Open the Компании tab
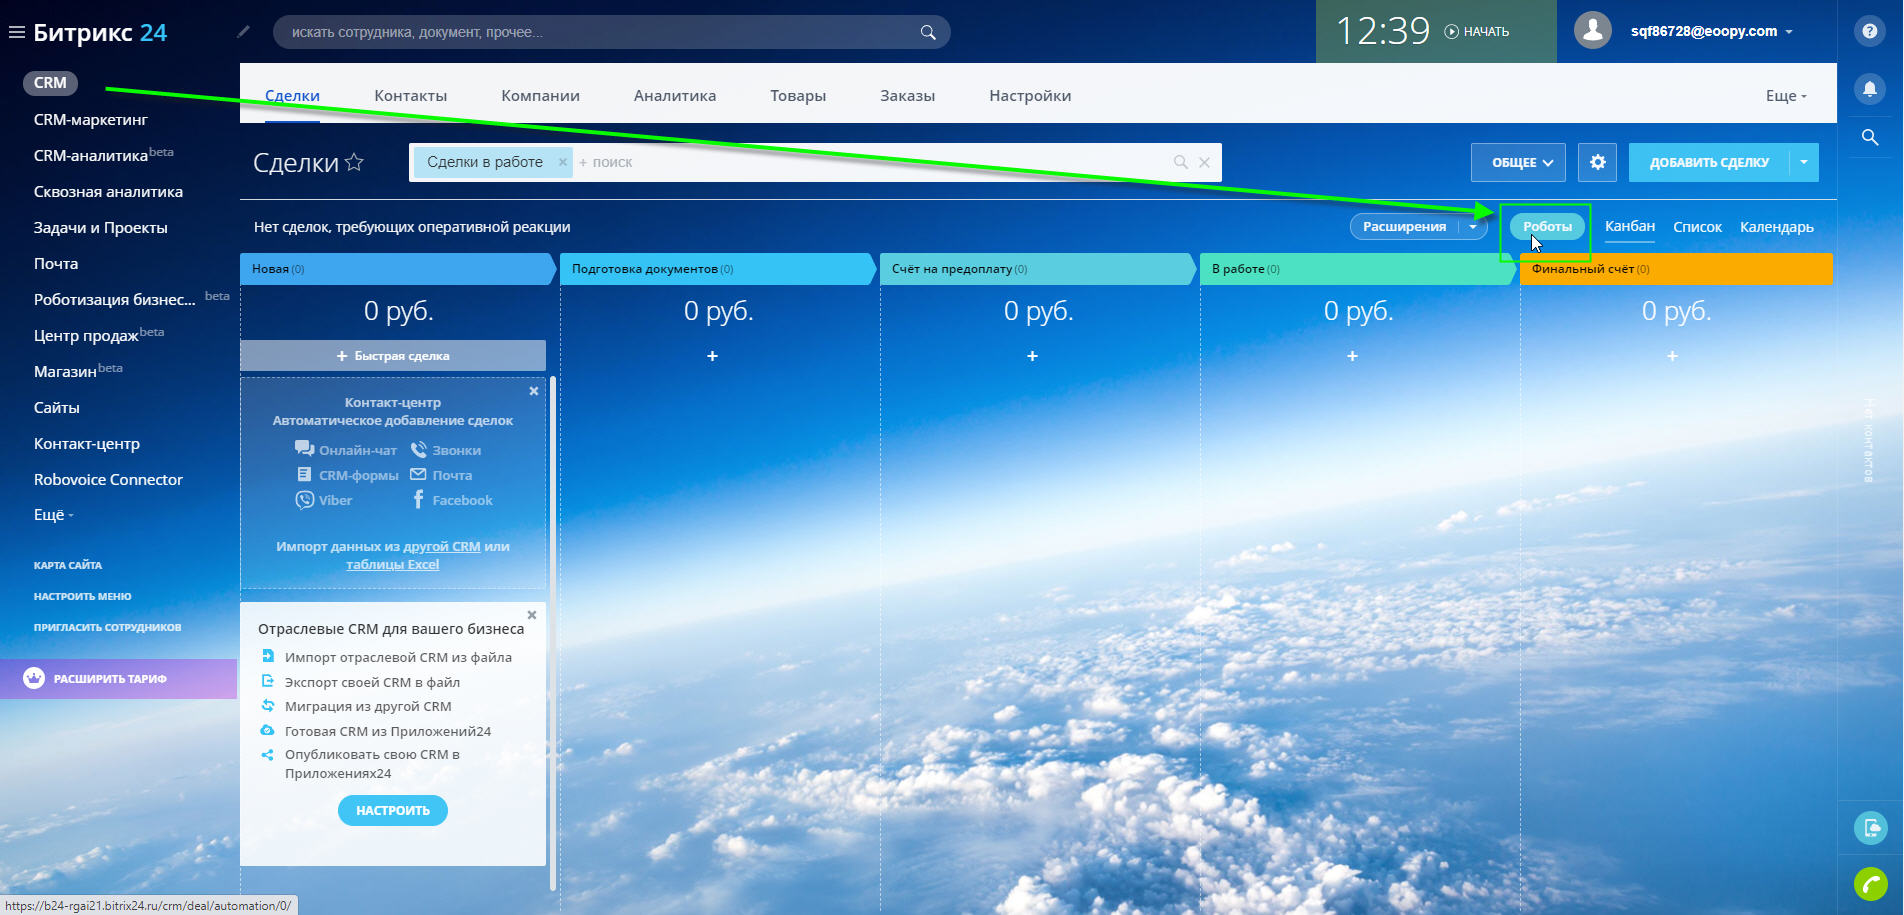Viewport: 1904px width, 915px height. click(540, 96)
